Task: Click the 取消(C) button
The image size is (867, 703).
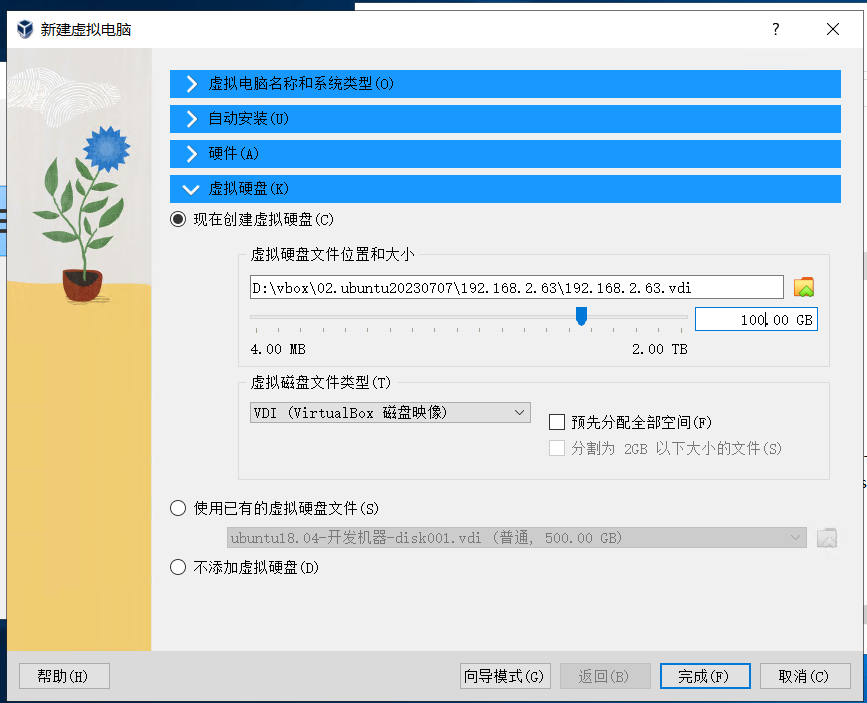Action: (805, 676)
